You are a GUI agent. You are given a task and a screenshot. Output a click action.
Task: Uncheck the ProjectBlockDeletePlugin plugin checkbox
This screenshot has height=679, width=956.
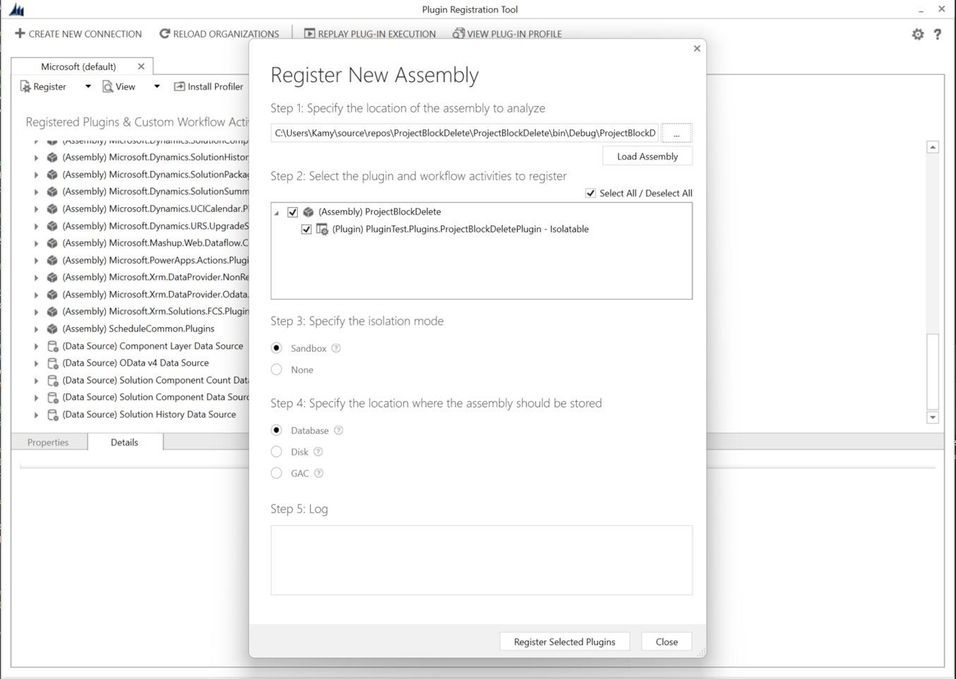[306, 229]
